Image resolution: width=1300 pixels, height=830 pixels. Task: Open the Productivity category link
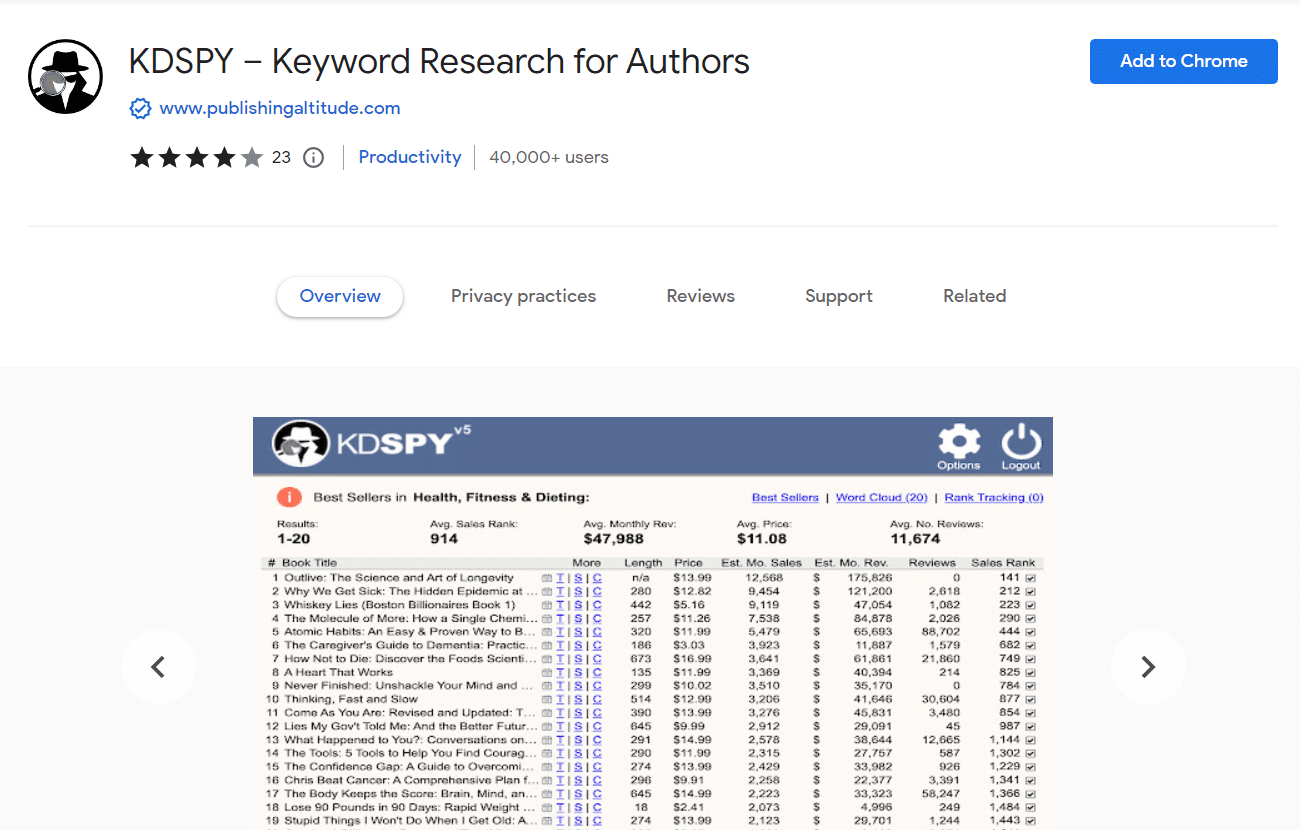410,157
